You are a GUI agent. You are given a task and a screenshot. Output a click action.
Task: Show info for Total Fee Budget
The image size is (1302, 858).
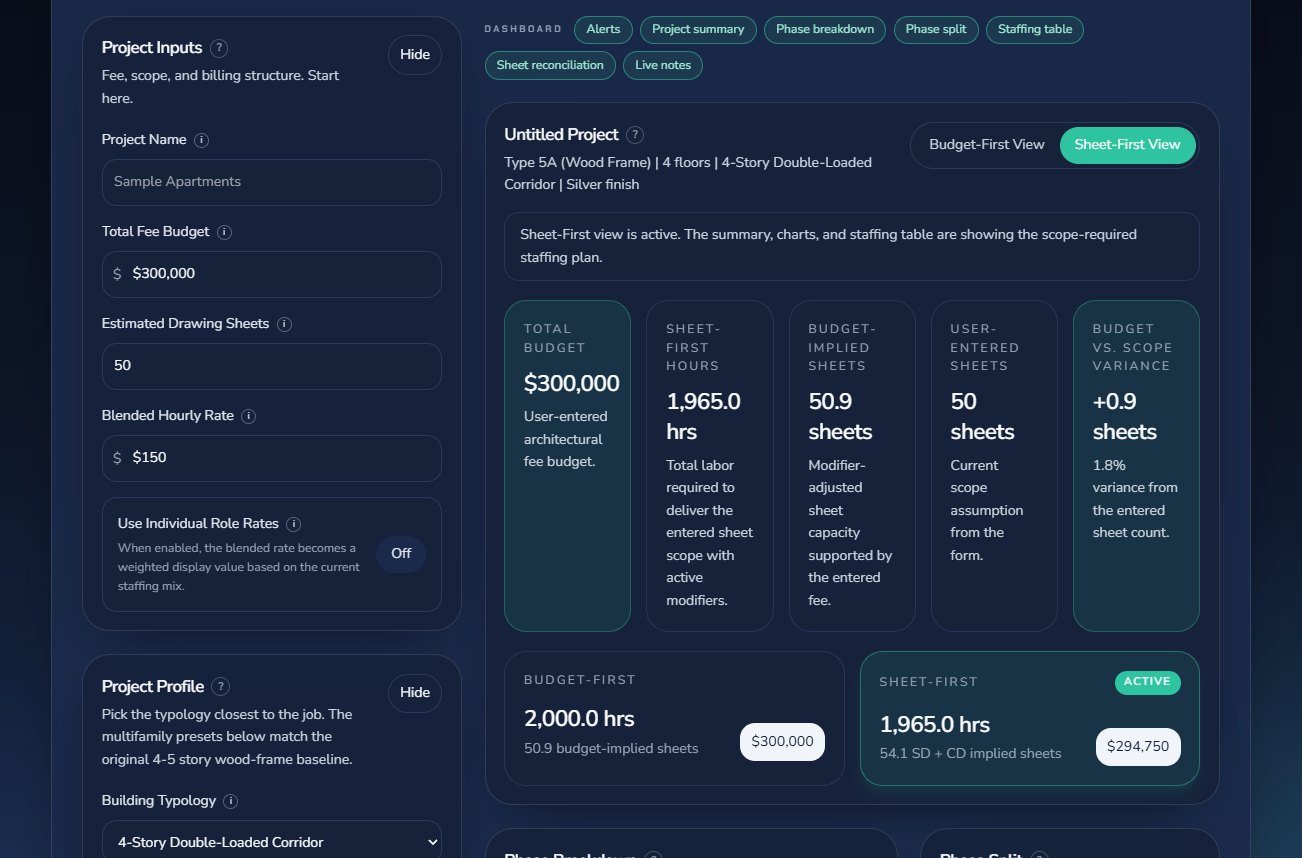224,232
